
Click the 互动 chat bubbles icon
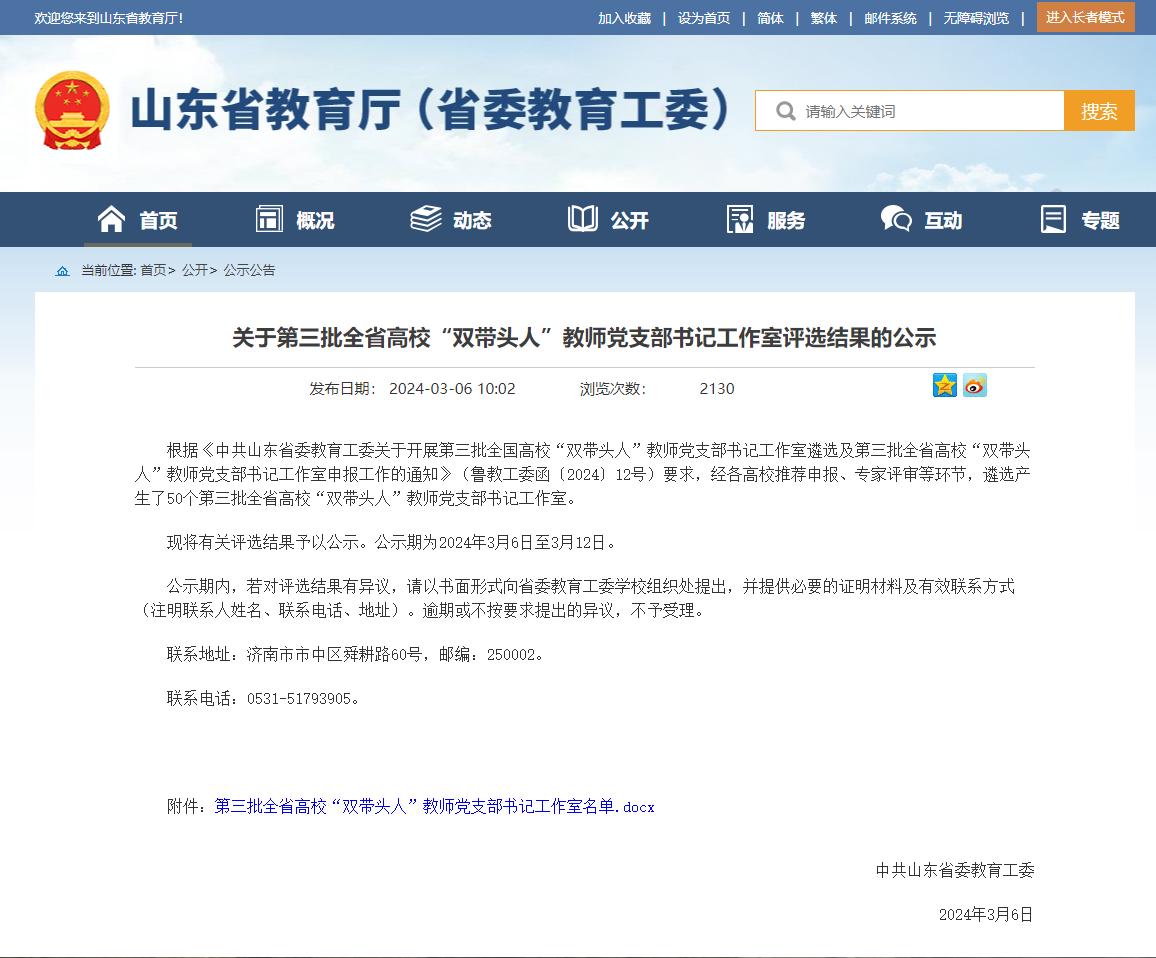coord(895,219)
